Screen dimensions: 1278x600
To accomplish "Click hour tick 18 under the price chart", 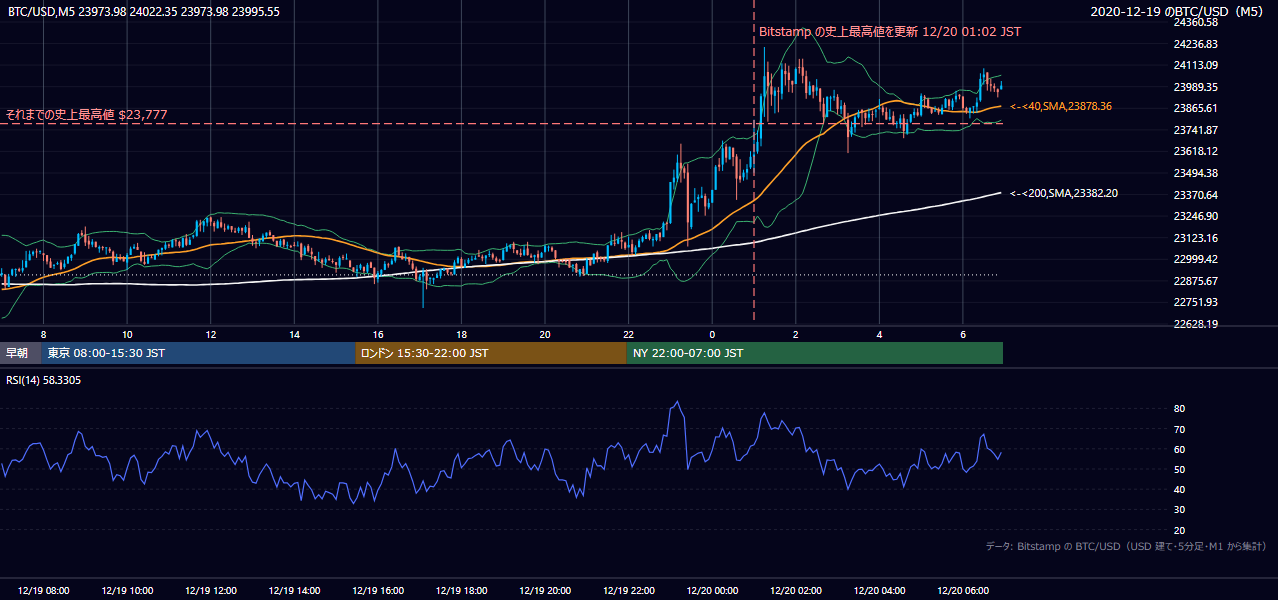I will [x=461, y=334].
